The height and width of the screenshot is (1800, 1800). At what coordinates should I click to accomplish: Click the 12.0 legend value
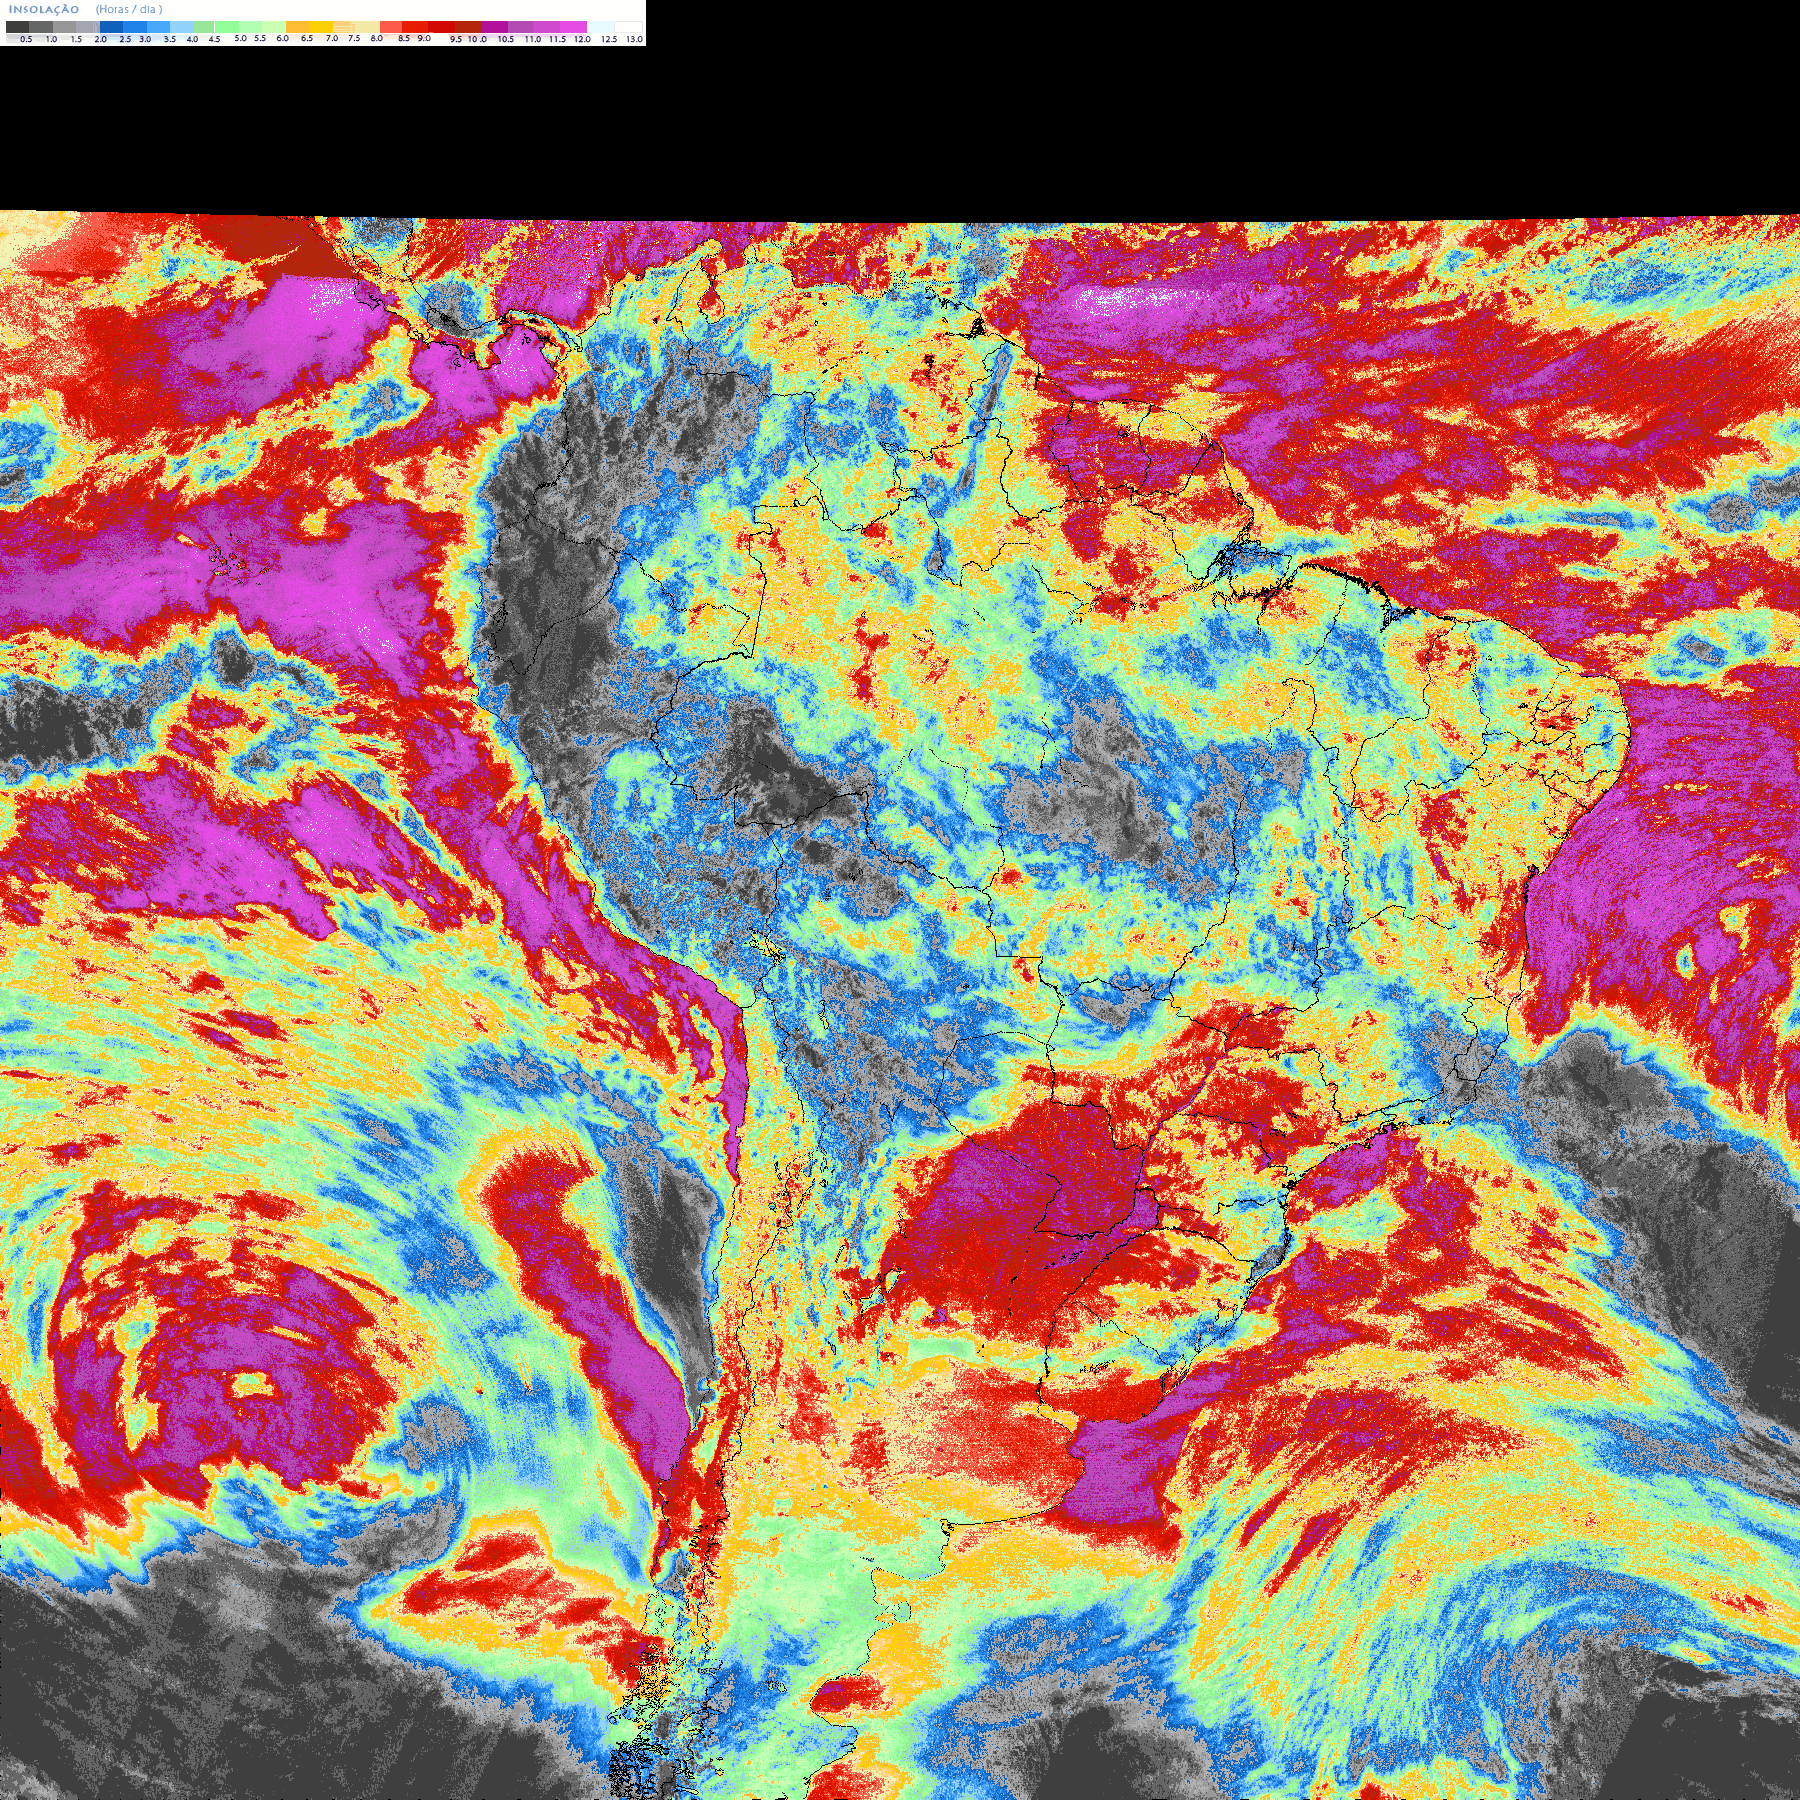click(x=582, y=39)
